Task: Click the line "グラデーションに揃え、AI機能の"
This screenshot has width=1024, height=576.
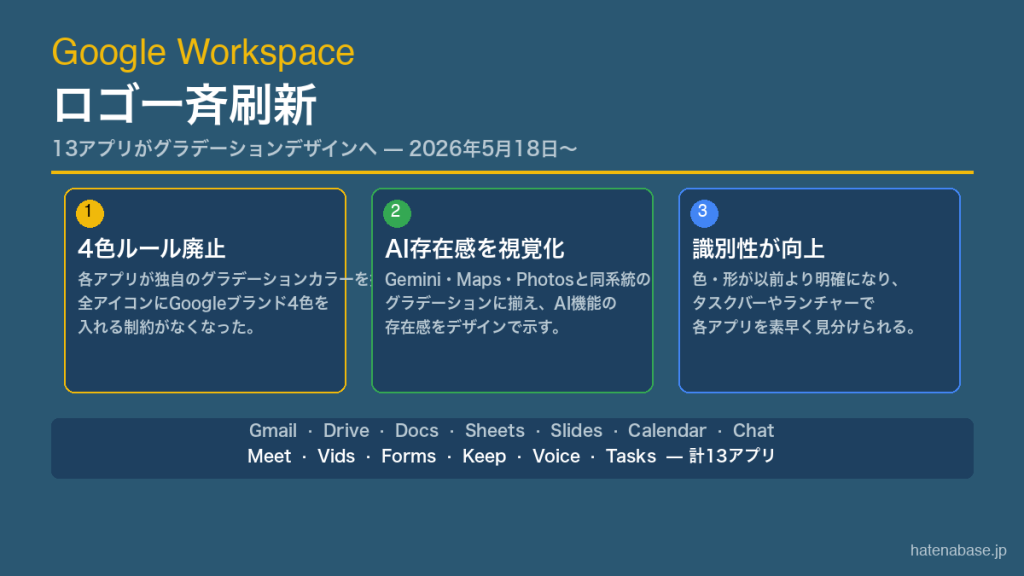Action: click(x=500, y=303)
